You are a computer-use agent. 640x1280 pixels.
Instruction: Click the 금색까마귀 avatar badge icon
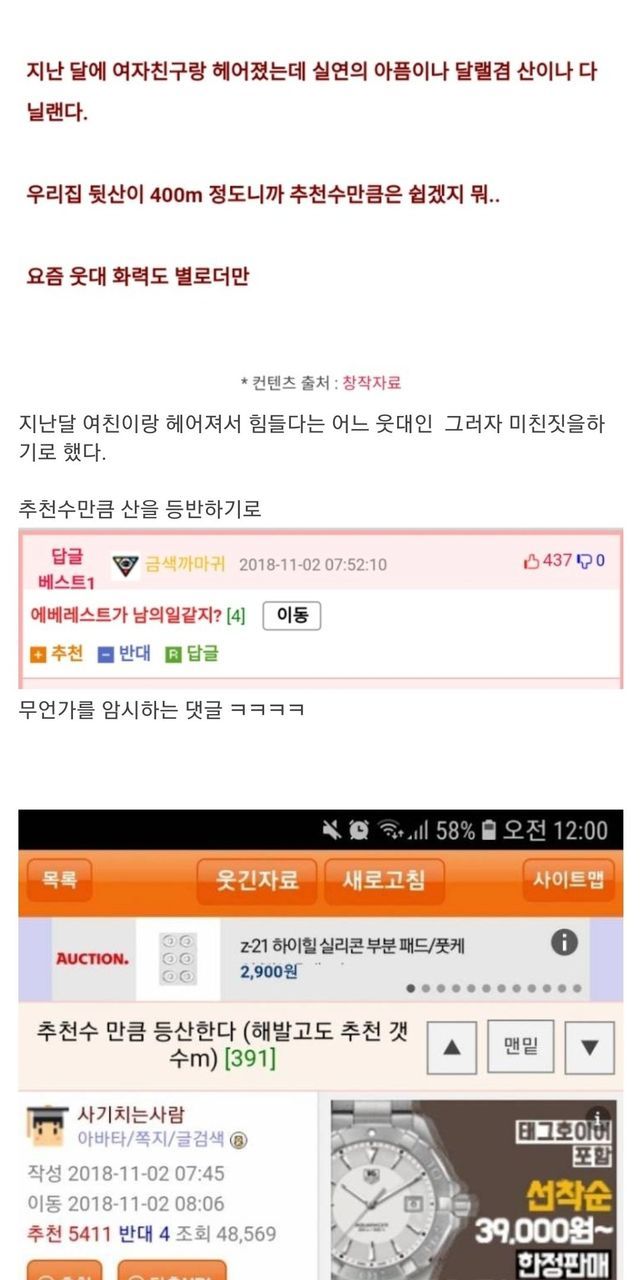(126, 565)
